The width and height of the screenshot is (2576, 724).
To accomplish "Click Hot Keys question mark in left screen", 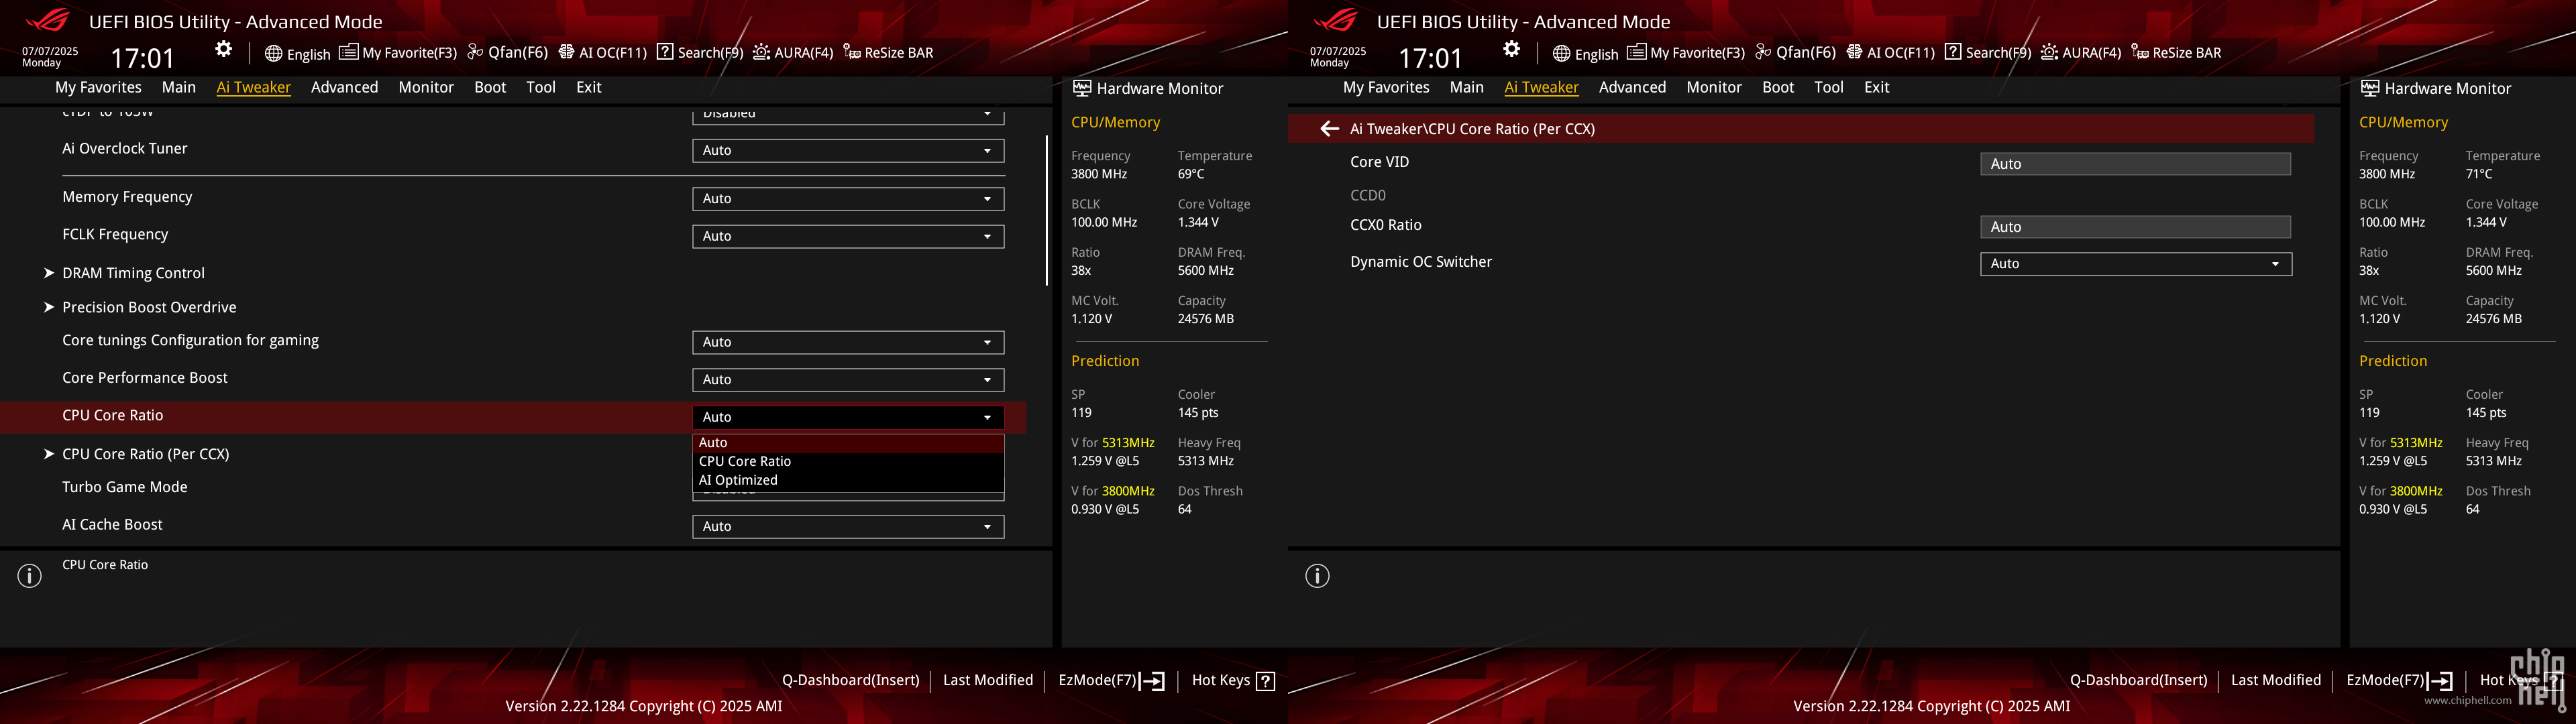I will click(x=1265, y=681).
